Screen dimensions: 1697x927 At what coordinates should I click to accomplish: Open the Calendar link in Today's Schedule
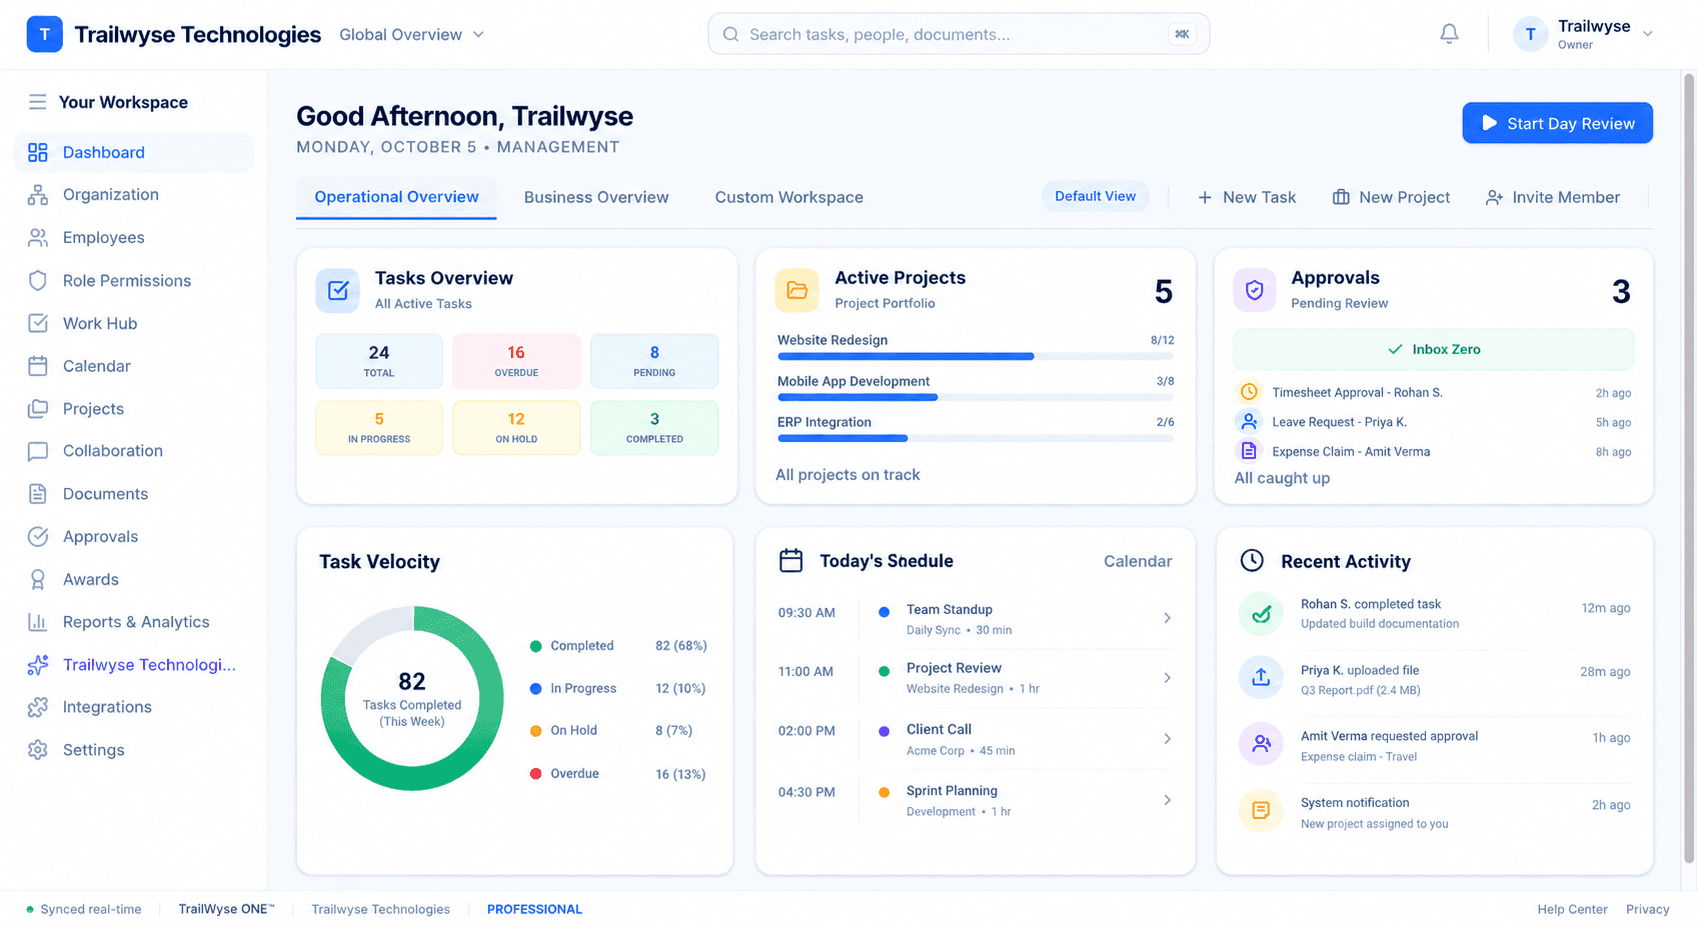tap(1137, 561)
